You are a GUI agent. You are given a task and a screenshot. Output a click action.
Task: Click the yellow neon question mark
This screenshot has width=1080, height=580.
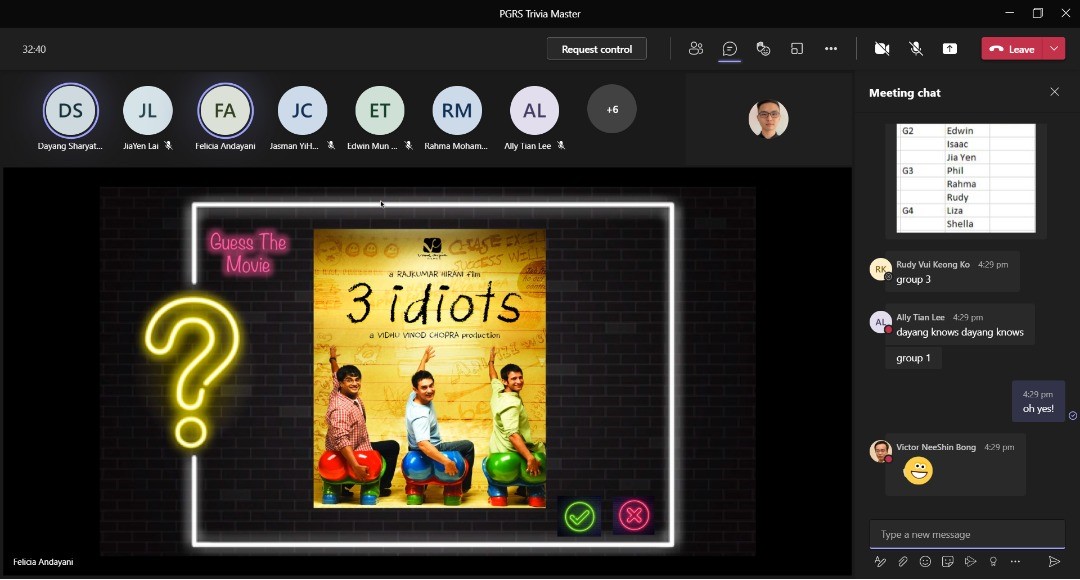(192, 372)
